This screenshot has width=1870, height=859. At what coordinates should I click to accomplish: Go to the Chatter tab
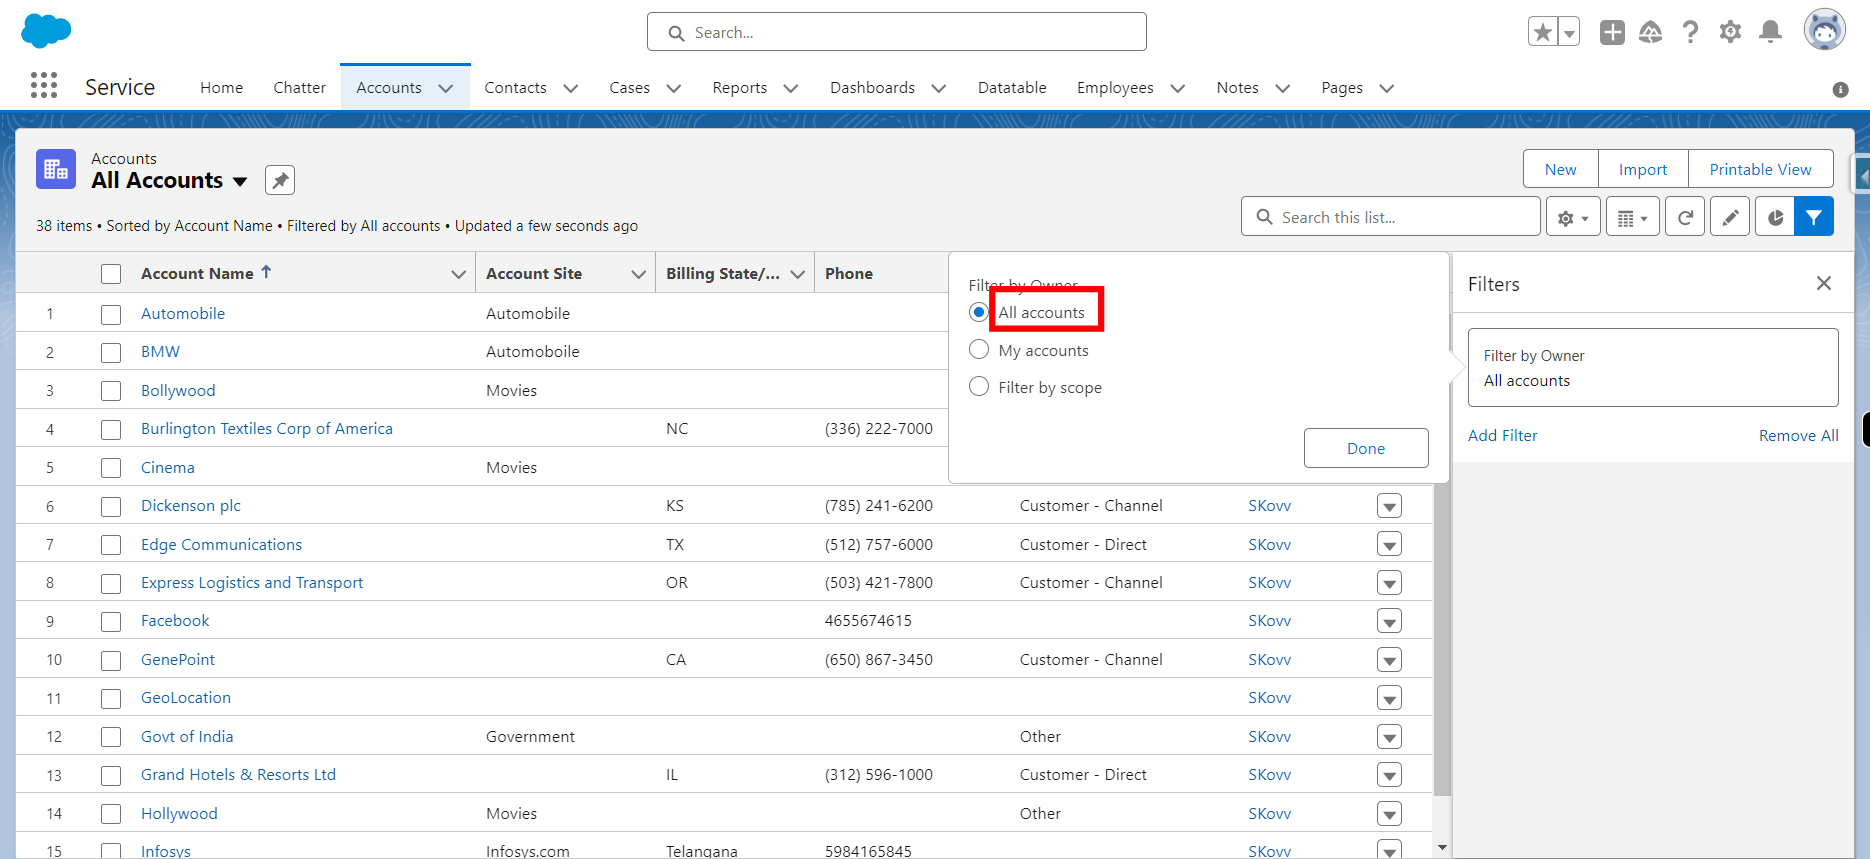coord(299,88)
